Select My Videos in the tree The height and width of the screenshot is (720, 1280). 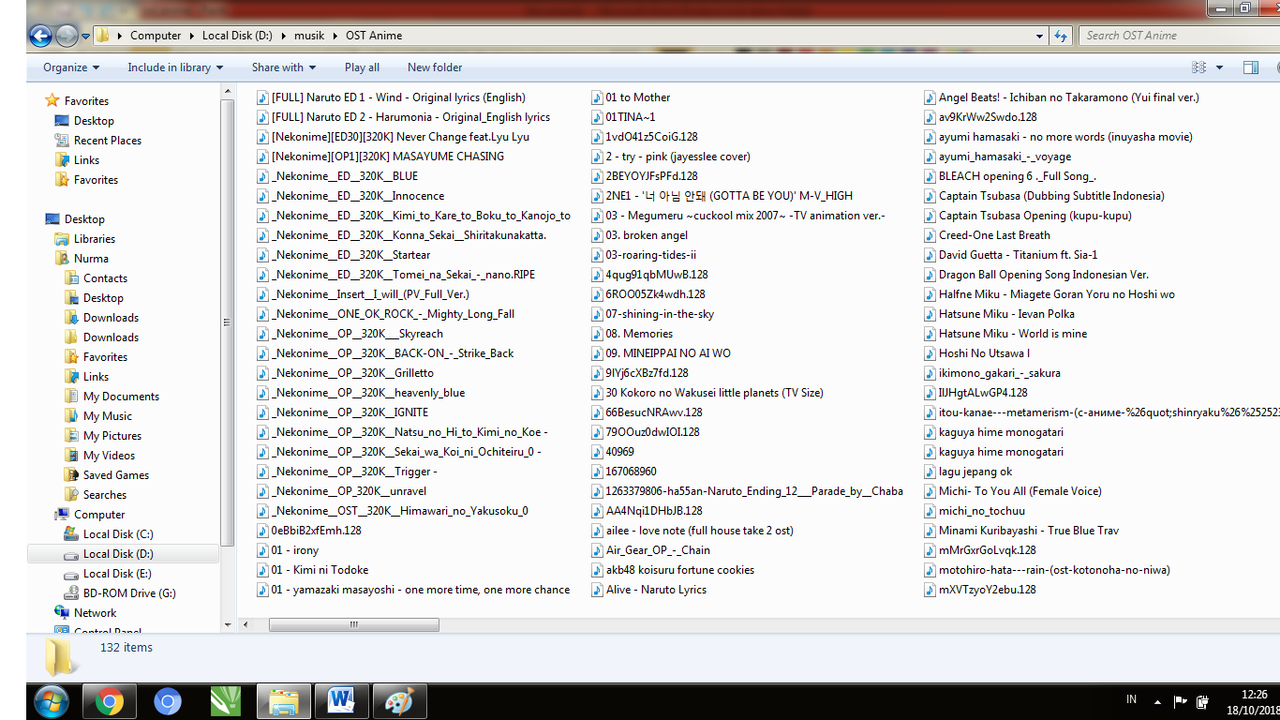(x=109, y=455)
